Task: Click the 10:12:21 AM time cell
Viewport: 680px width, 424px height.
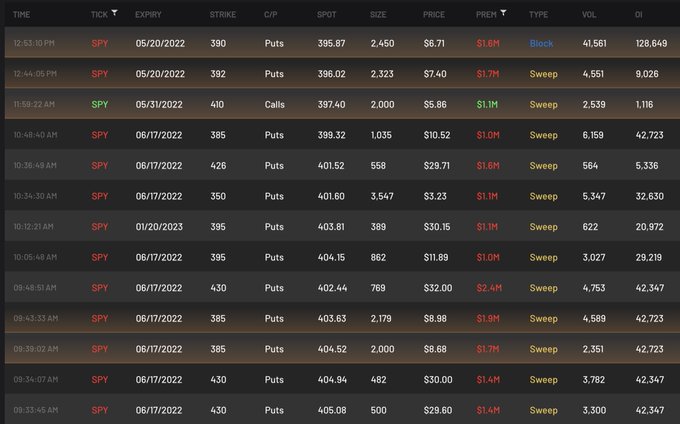Action: pos(33,227)
